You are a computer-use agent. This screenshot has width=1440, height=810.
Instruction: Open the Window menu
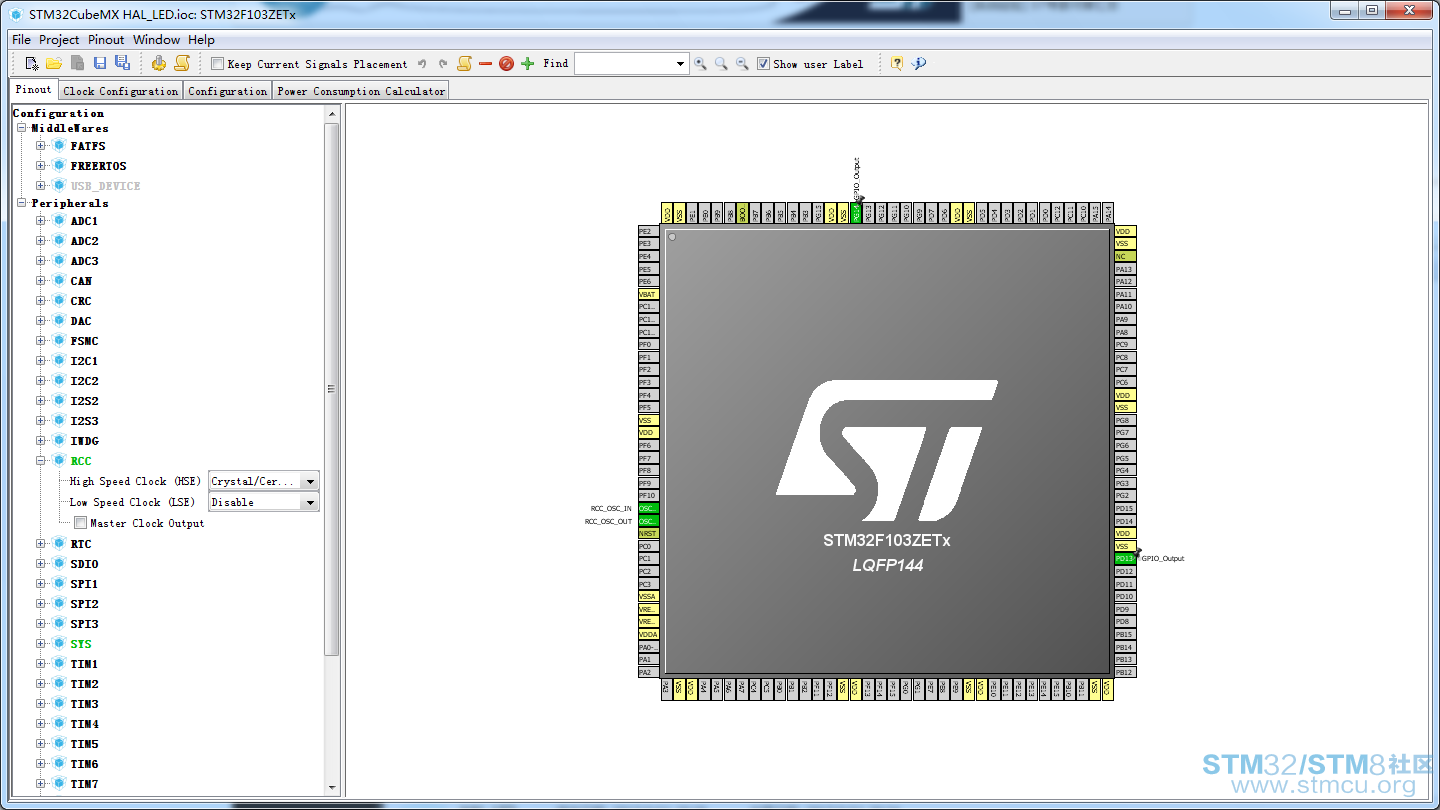157,40
